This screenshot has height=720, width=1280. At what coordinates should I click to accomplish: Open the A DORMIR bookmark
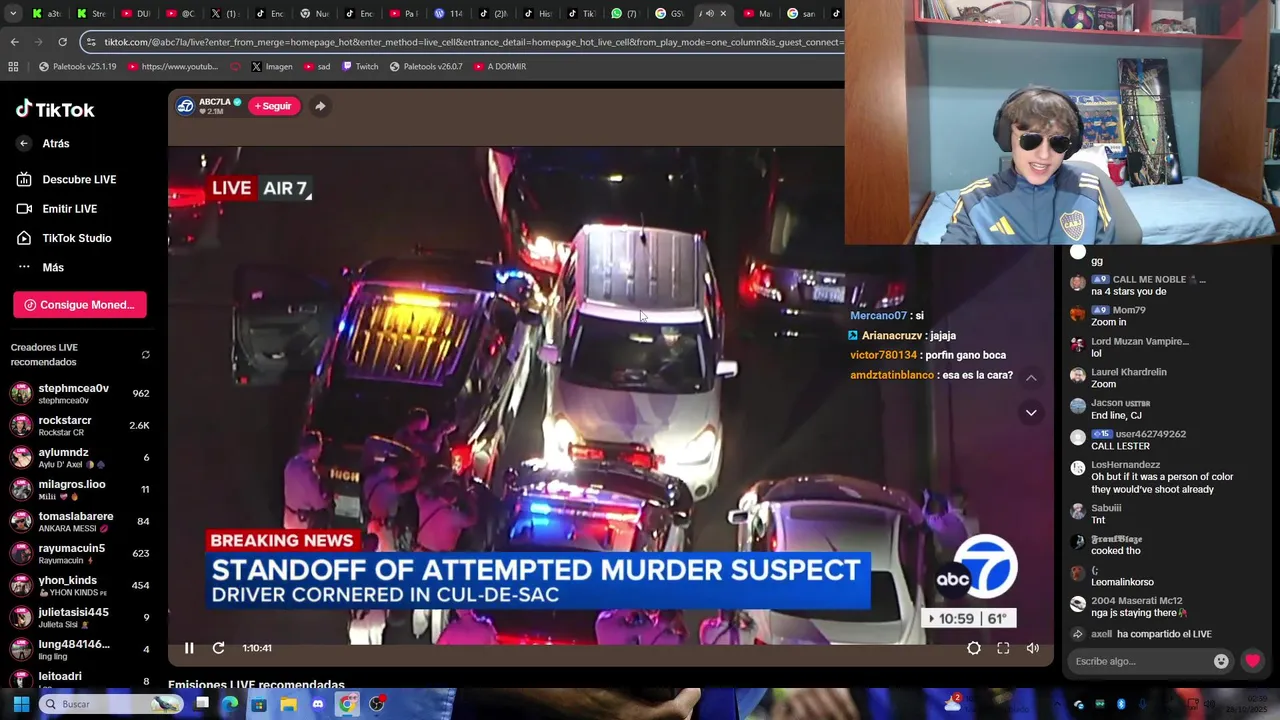click(500, 66)
